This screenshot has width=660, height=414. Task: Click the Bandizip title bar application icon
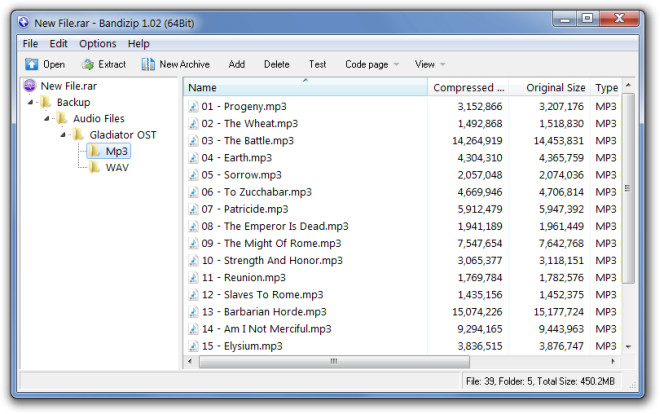click(x=24, y=22)
